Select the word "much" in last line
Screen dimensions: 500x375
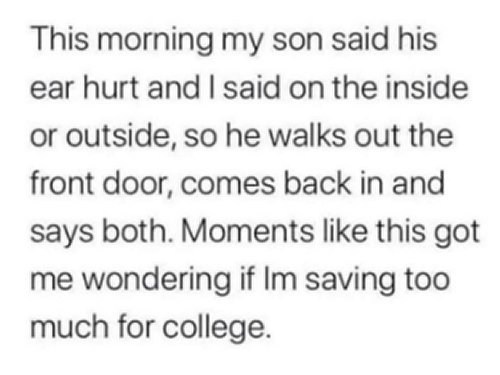pos(69,326)
